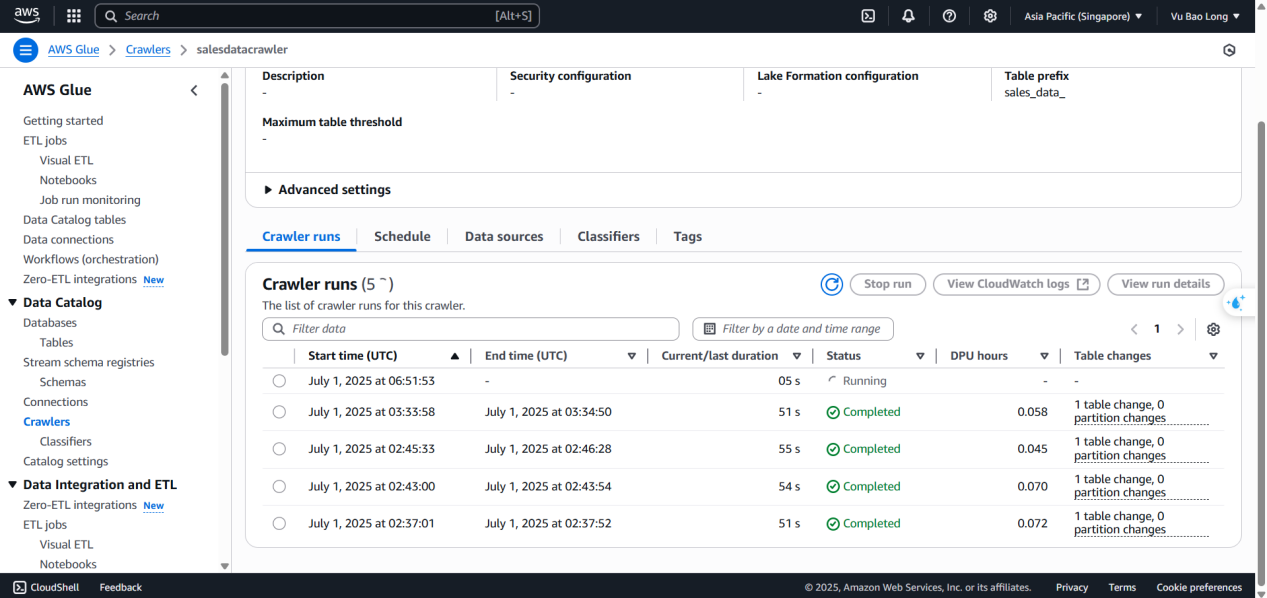Collapse the Data Catalog sidebar section
The width and height of the screenshot is (1267, 598).
point(13,302)
